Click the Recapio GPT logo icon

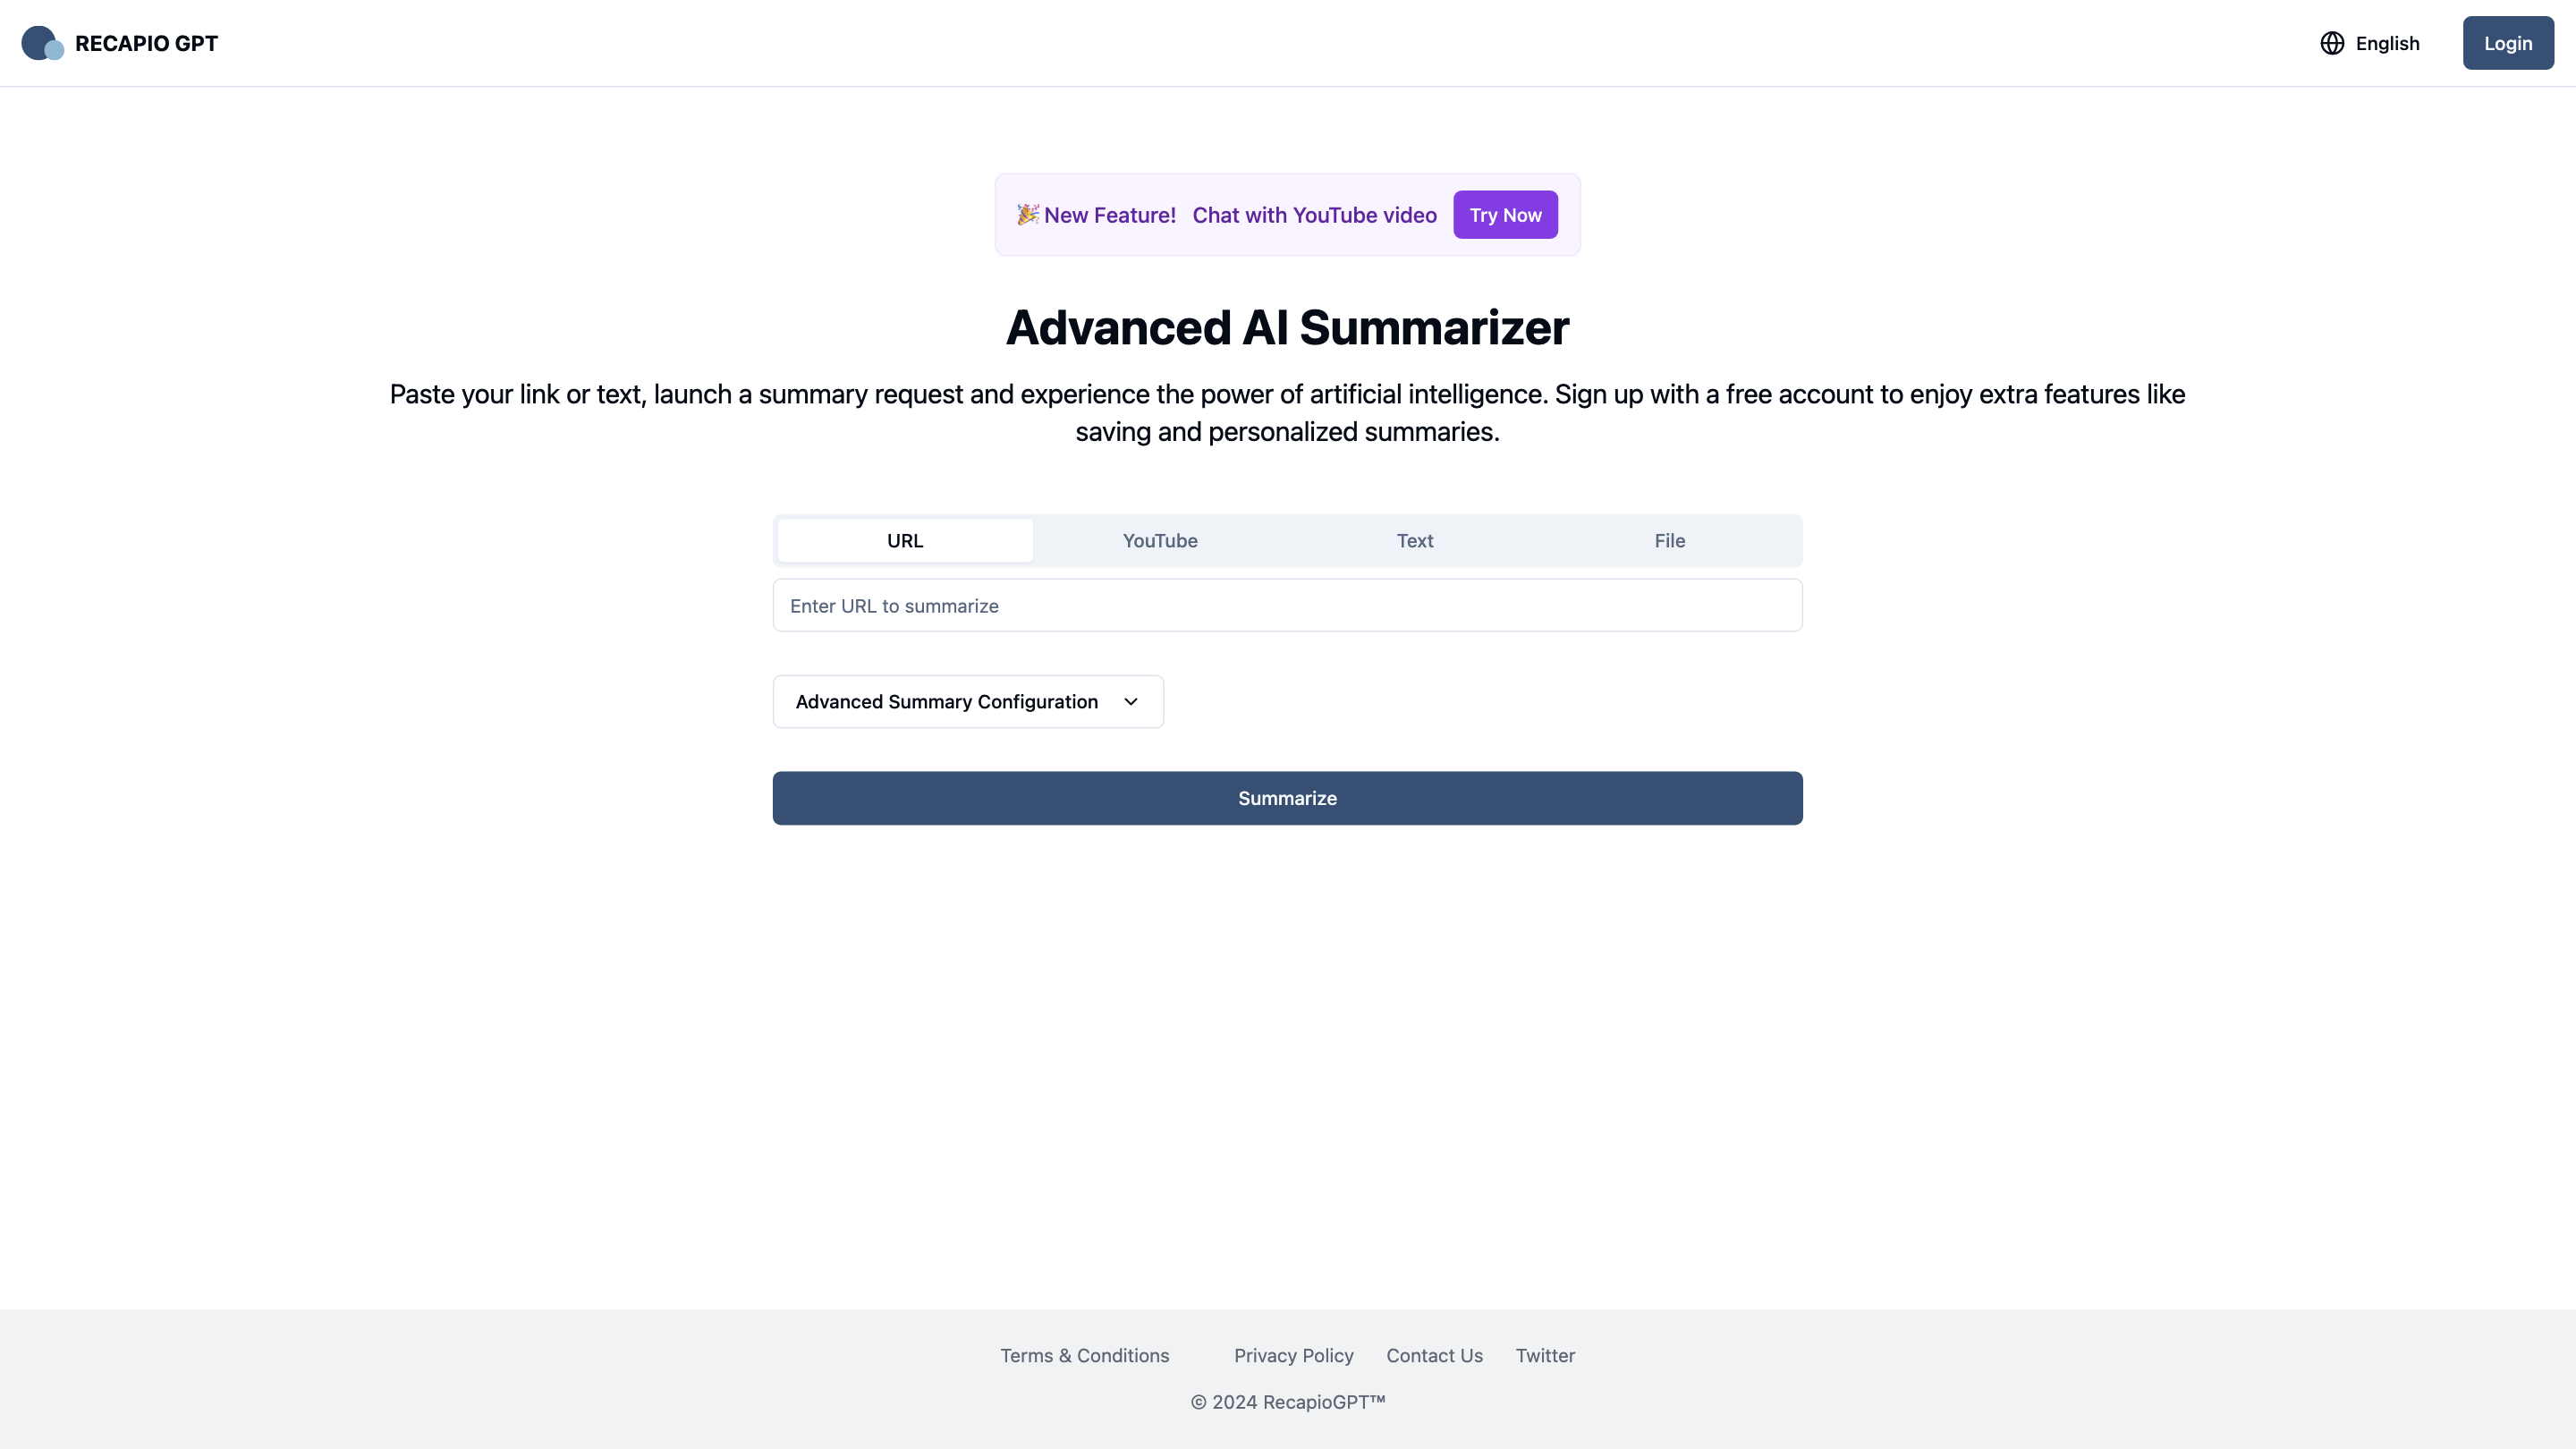(x=42, y=43)
